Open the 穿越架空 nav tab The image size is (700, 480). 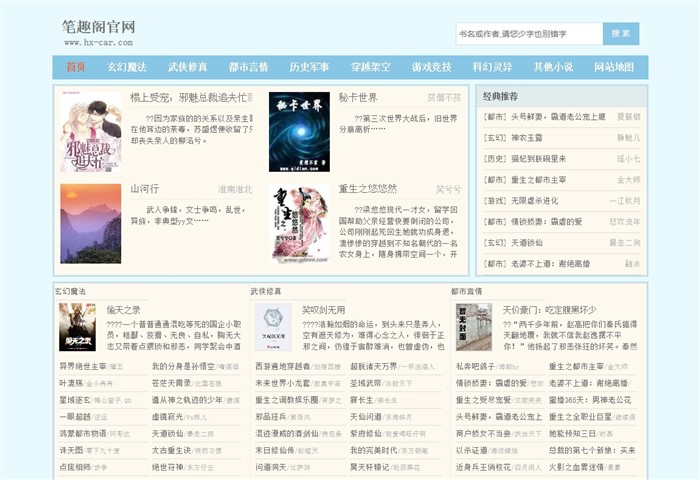(371, 67)
